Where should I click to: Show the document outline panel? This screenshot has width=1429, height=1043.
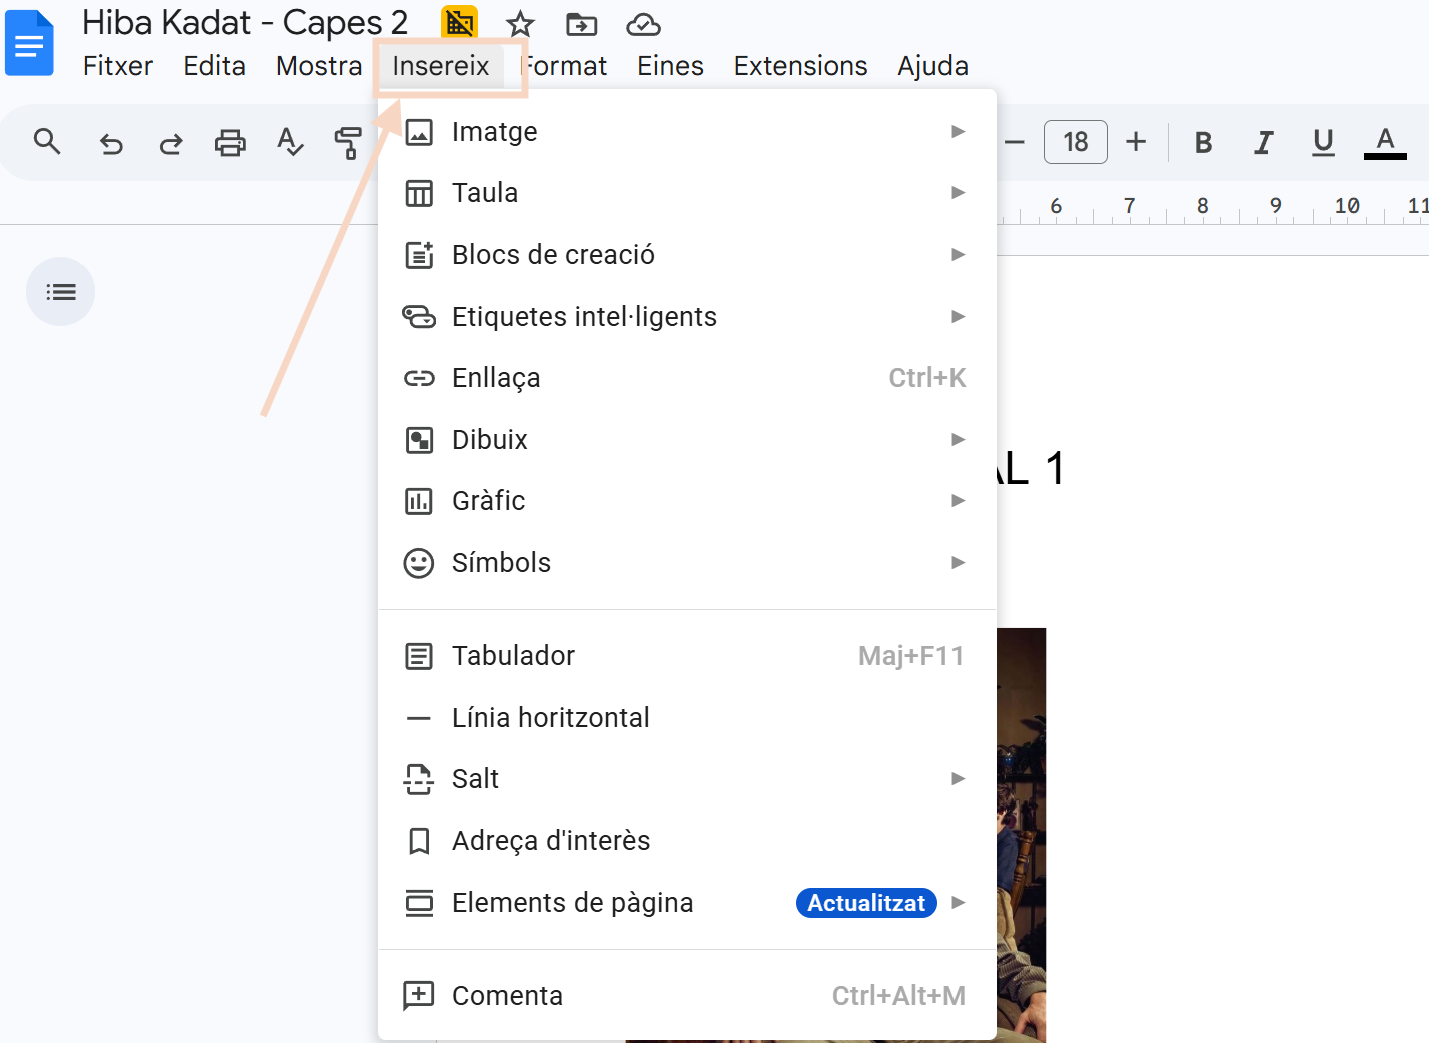[61, 292]
